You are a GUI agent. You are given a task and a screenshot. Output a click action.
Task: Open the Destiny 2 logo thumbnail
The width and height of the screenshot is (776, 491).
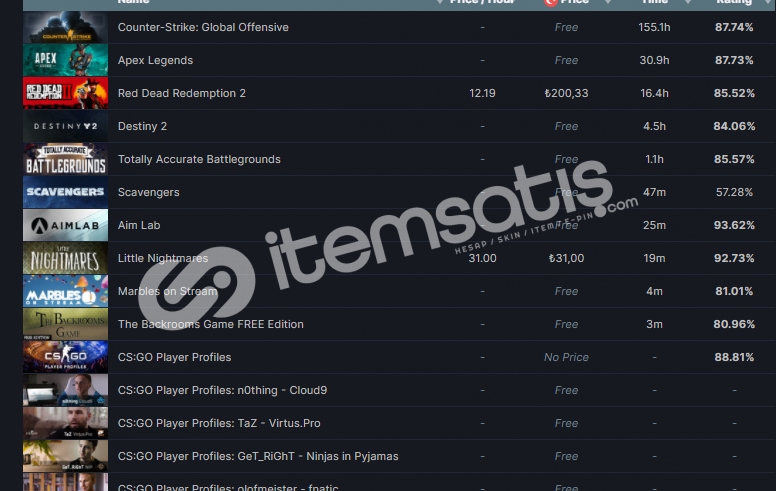65,126
